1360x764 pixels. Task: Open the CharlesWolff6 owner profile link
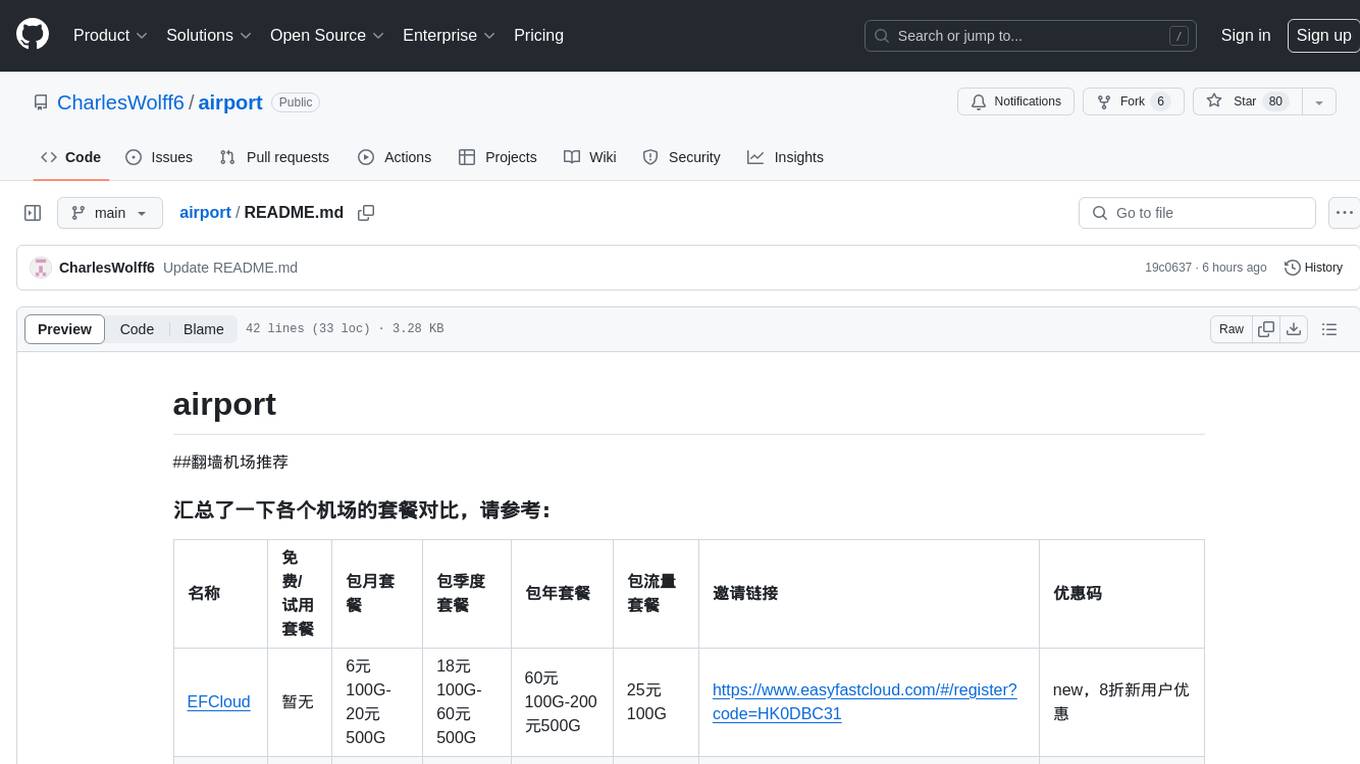[x=121, y=102]
